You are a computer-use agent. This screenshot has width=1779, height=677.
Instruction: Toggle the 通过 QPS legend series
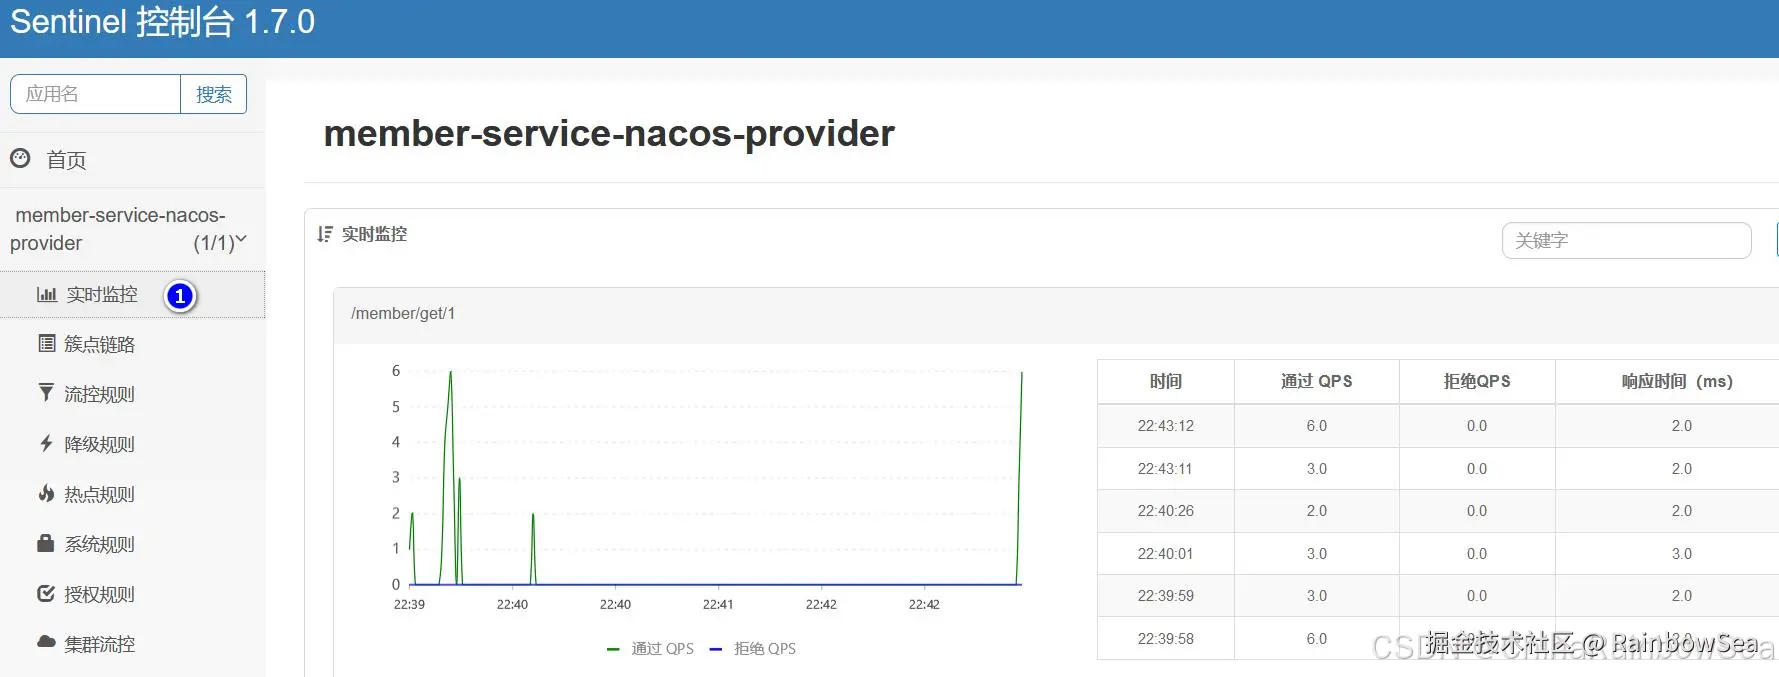coord(651,648)
